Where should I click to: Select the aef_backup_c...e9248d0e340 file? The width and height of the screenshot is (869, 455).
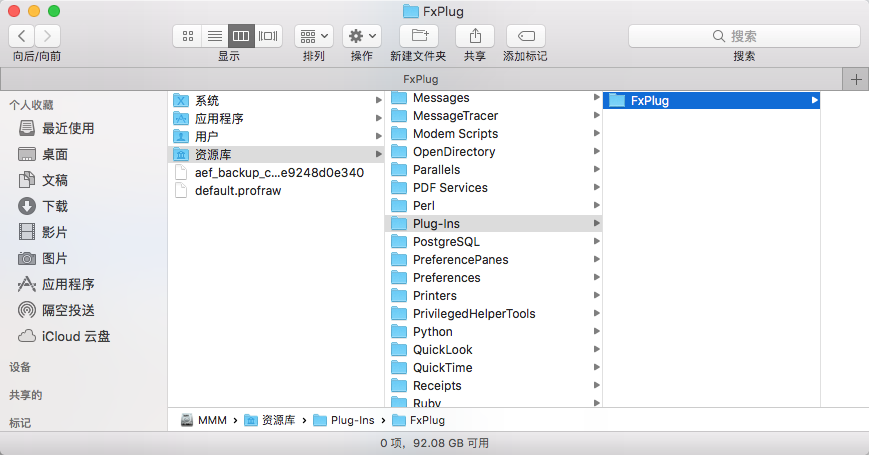[276, 172]
